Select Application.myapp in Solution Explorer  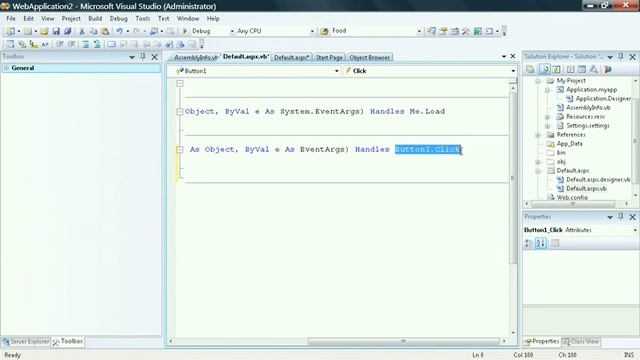(x=591, y=90)
